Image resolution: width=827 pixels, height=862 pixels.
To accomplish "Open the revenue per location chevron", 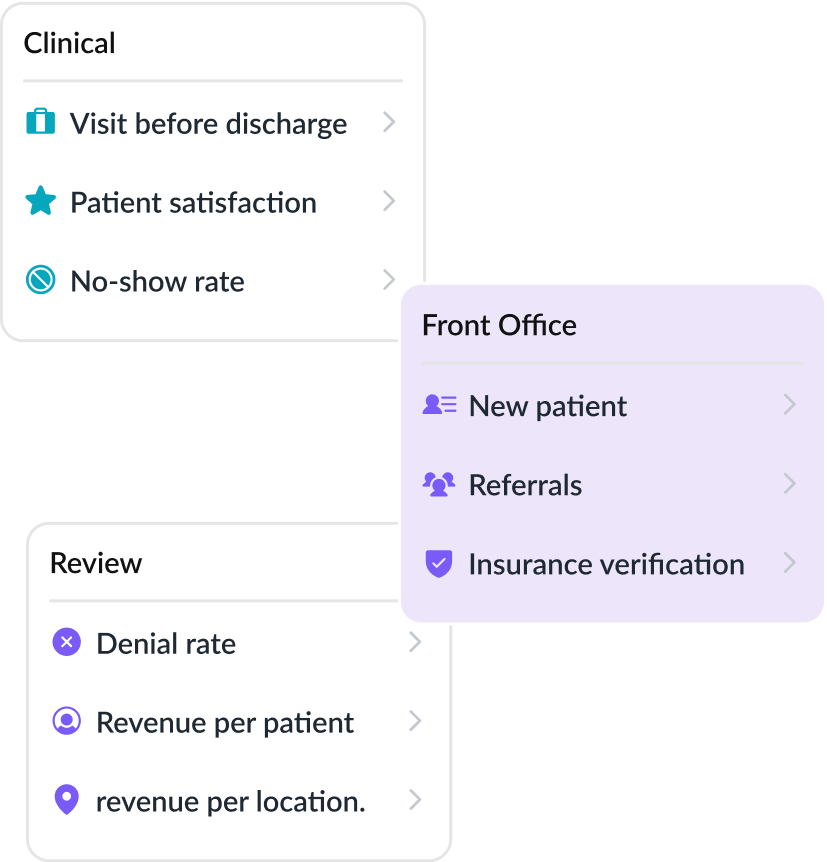I will [415, 800].
